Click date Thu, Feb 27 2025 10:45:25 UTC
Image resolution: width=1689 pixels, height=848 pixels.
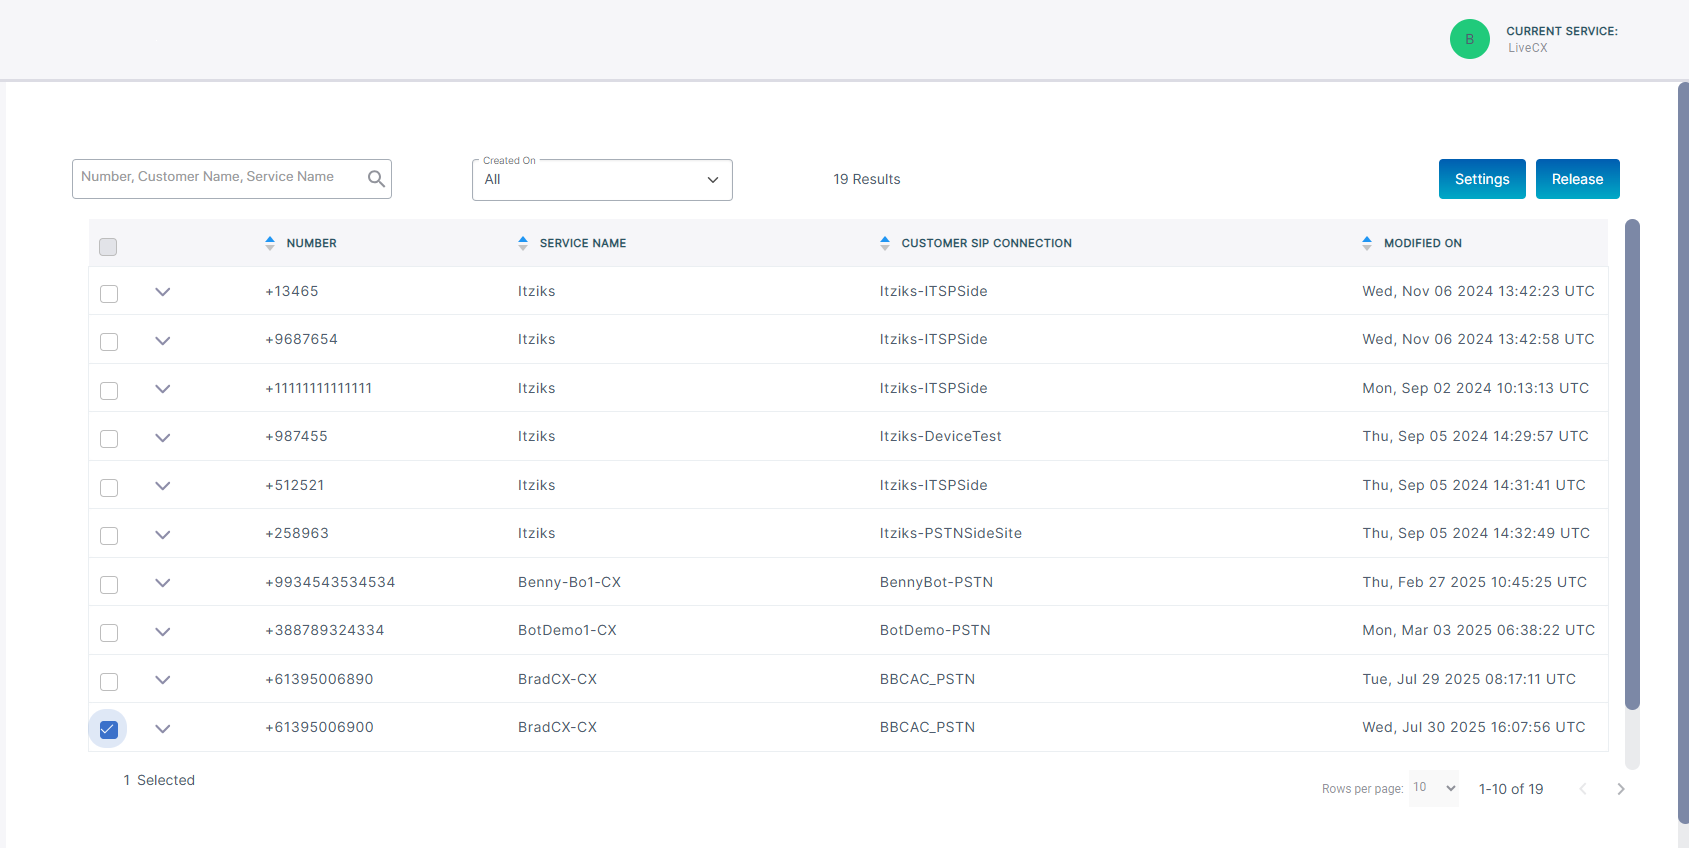coord(1474,582)
